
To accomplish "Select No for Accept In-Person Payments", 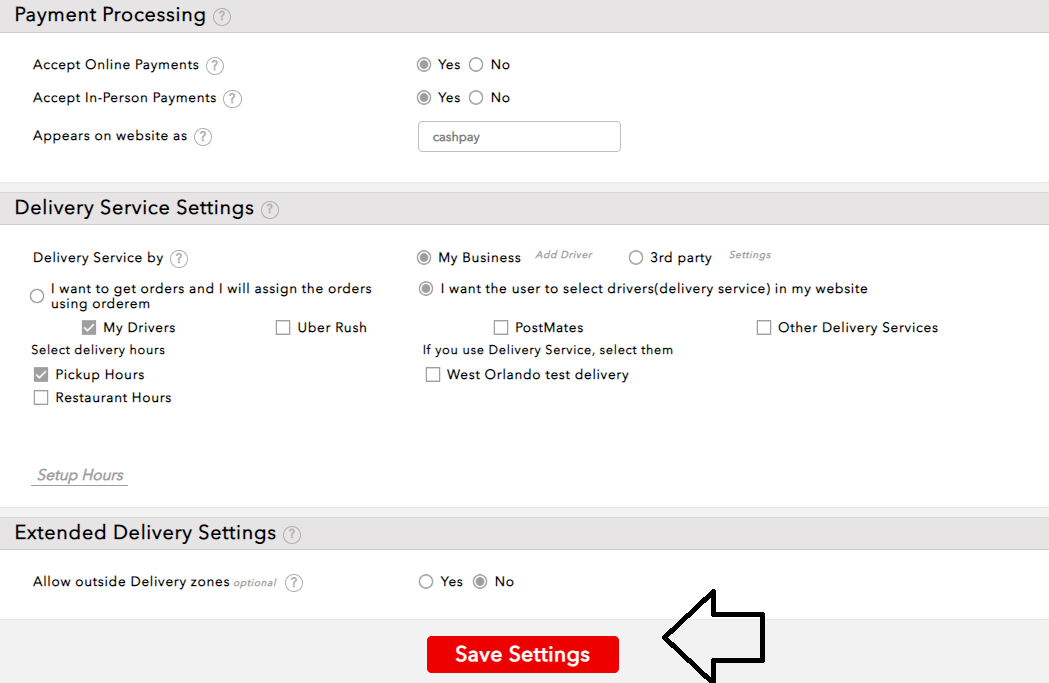I will click(476, 98).
